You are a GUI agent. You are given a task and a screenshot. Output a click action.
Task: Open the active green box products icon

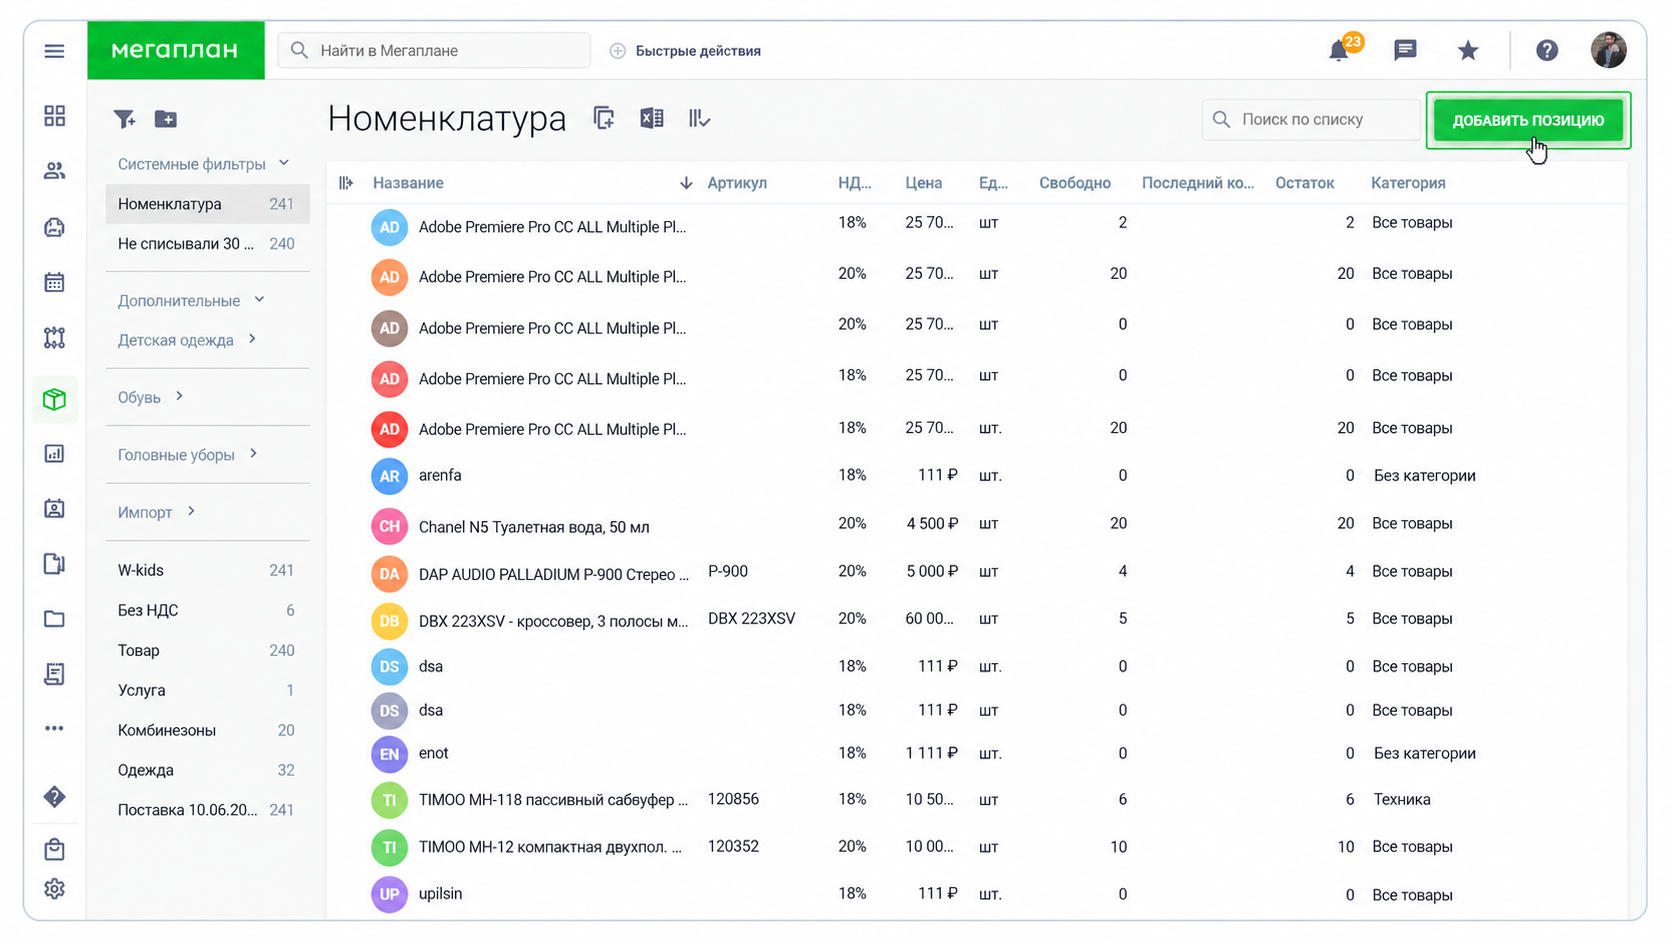point(55,399)
